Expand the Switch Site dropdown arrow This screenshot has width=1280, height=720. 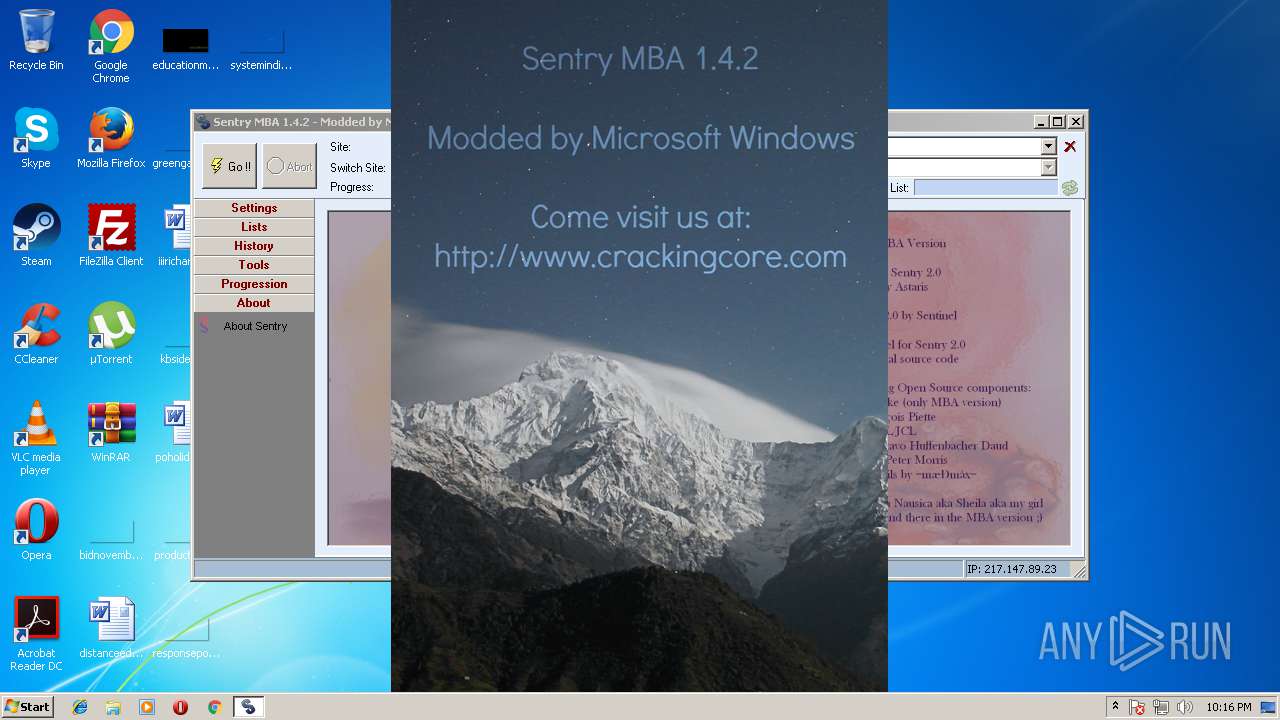click(1048, 167)
